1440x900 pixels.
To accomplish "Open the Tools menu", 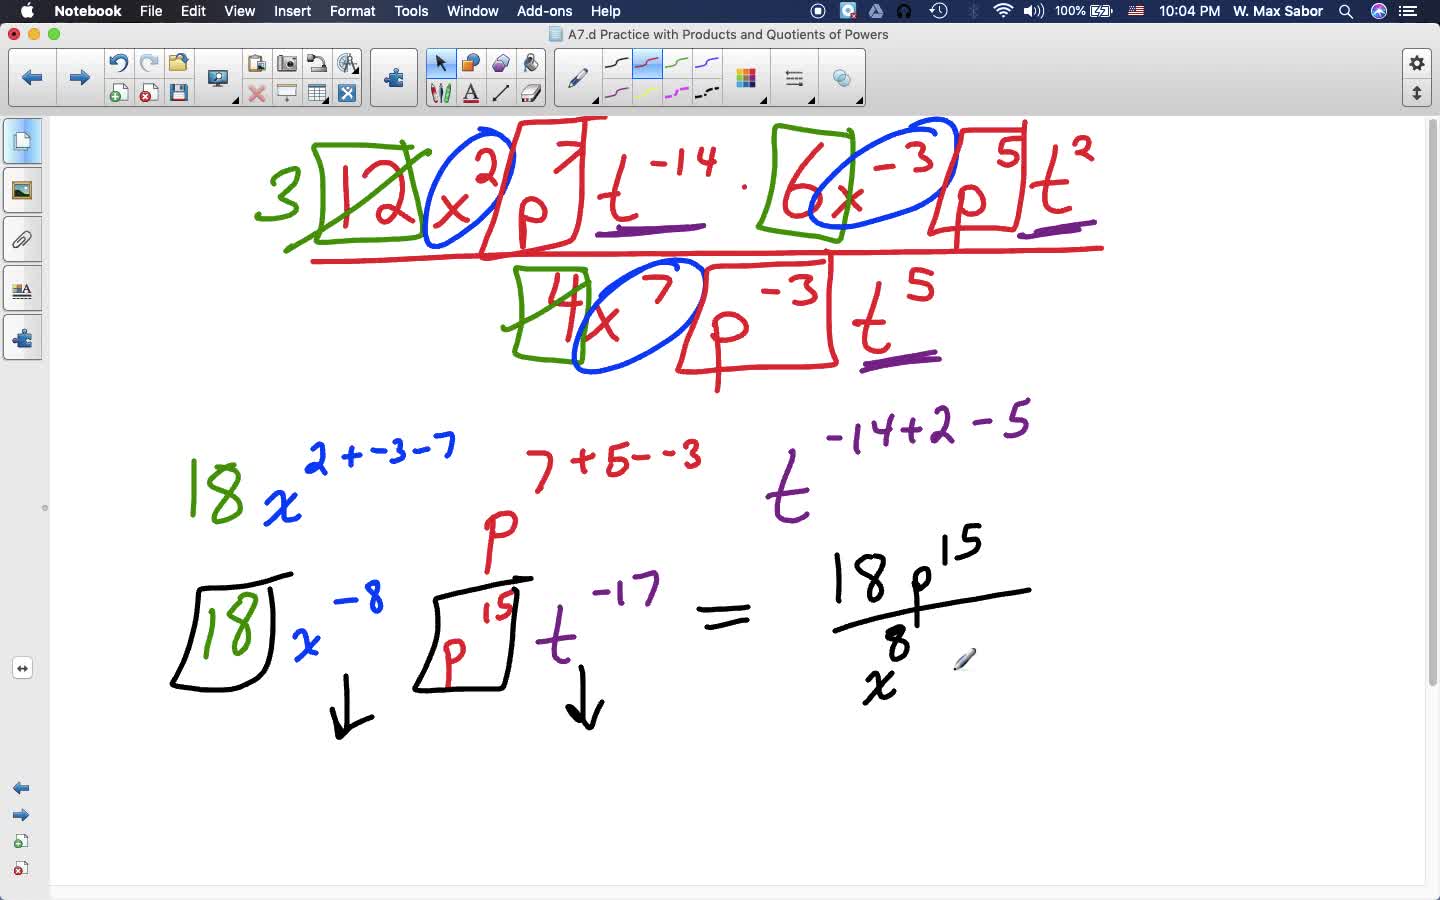I will [x=411, y=11].
